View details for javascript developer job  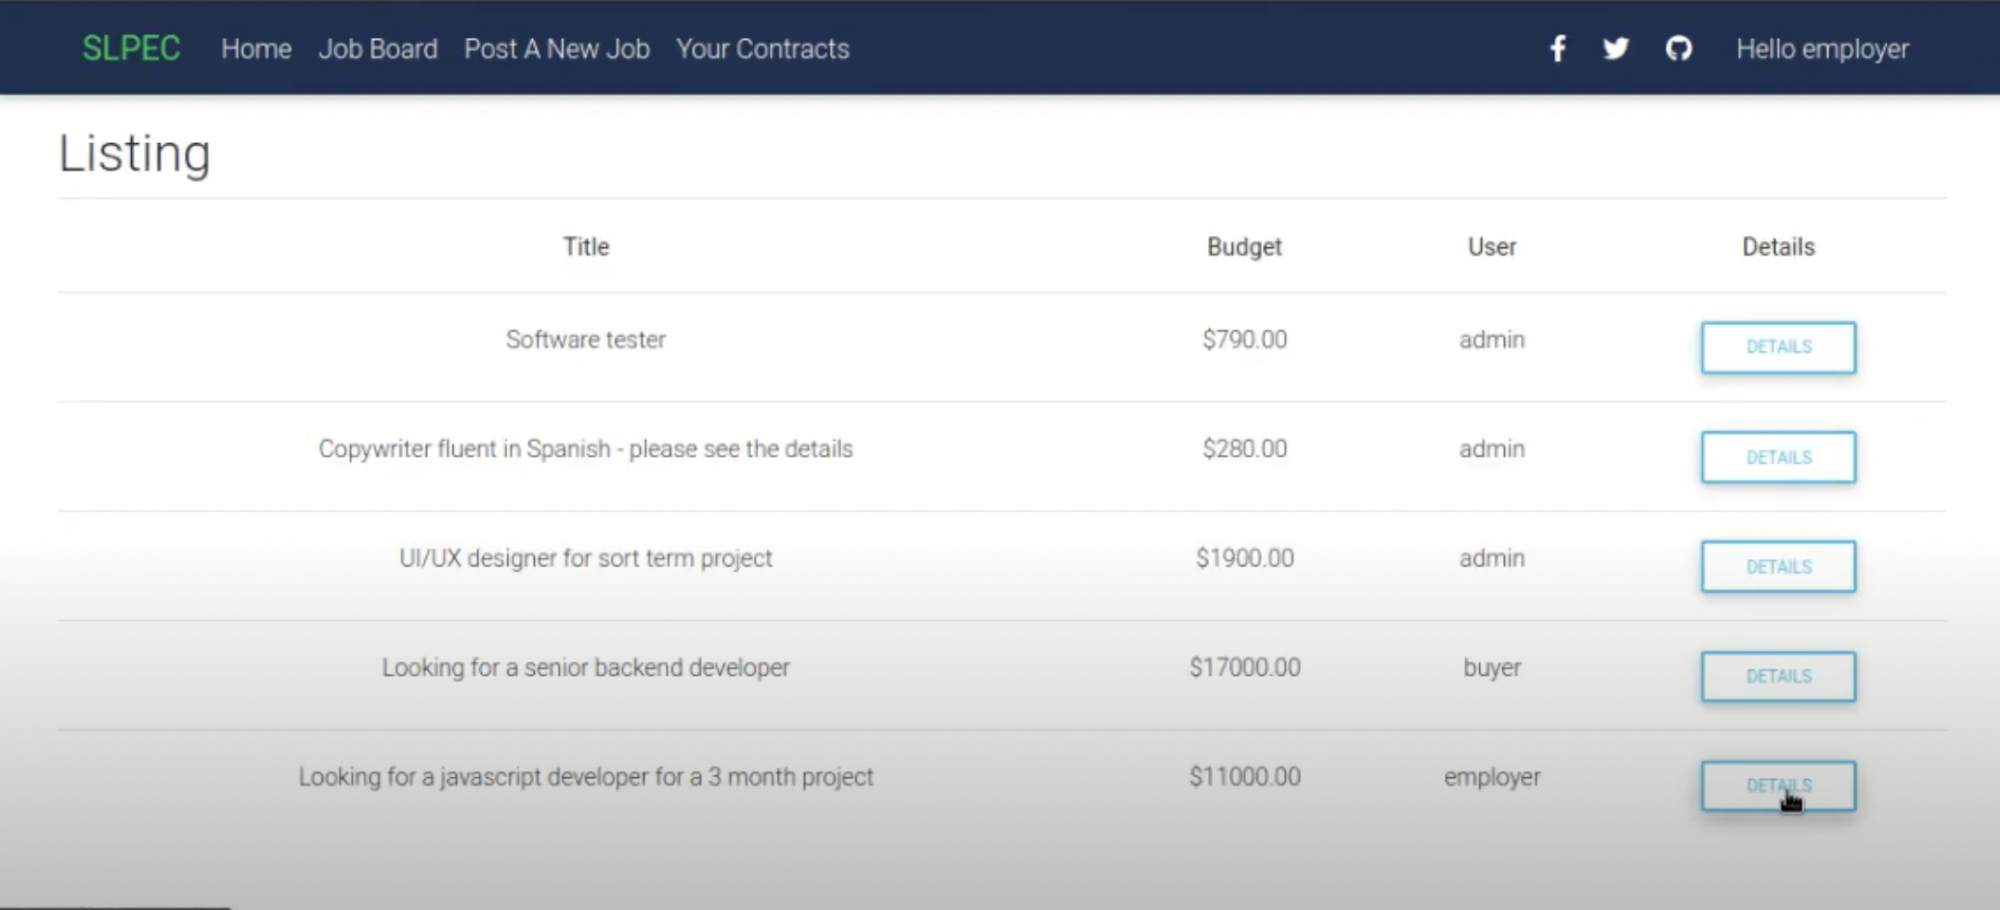click(1778, 786)
